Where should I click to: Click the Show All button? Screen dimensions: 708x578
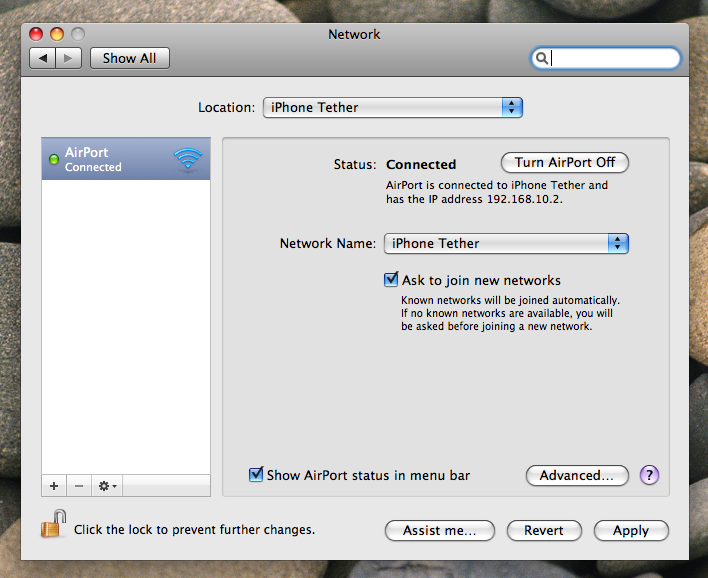[130, 58]
